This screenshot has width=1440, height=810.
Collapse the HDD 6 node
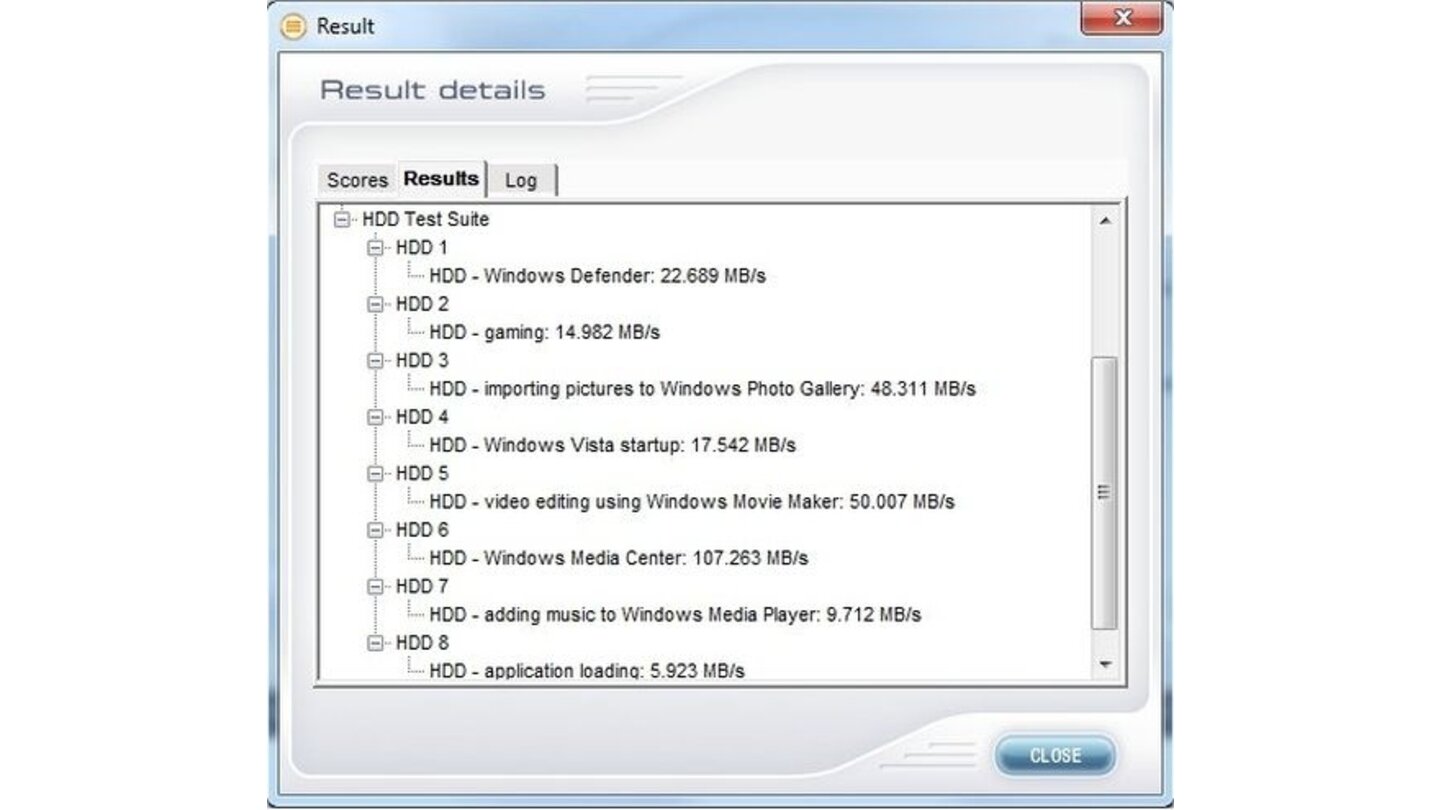point(376,529)
